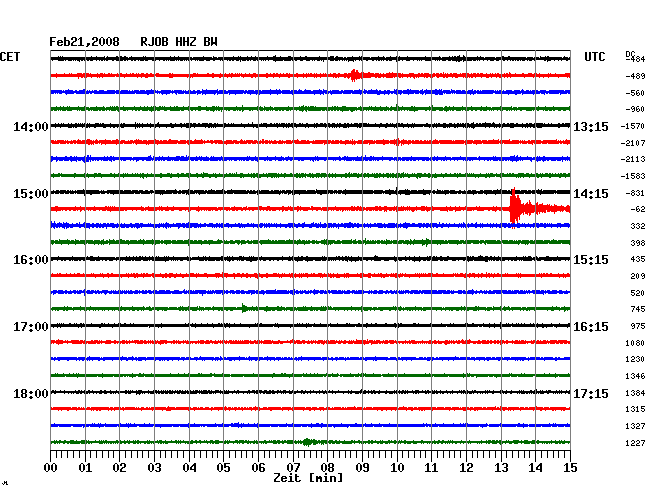Select the 17:00 CET time label
Screen dimensions: 650x494
[x=31, y=327]
